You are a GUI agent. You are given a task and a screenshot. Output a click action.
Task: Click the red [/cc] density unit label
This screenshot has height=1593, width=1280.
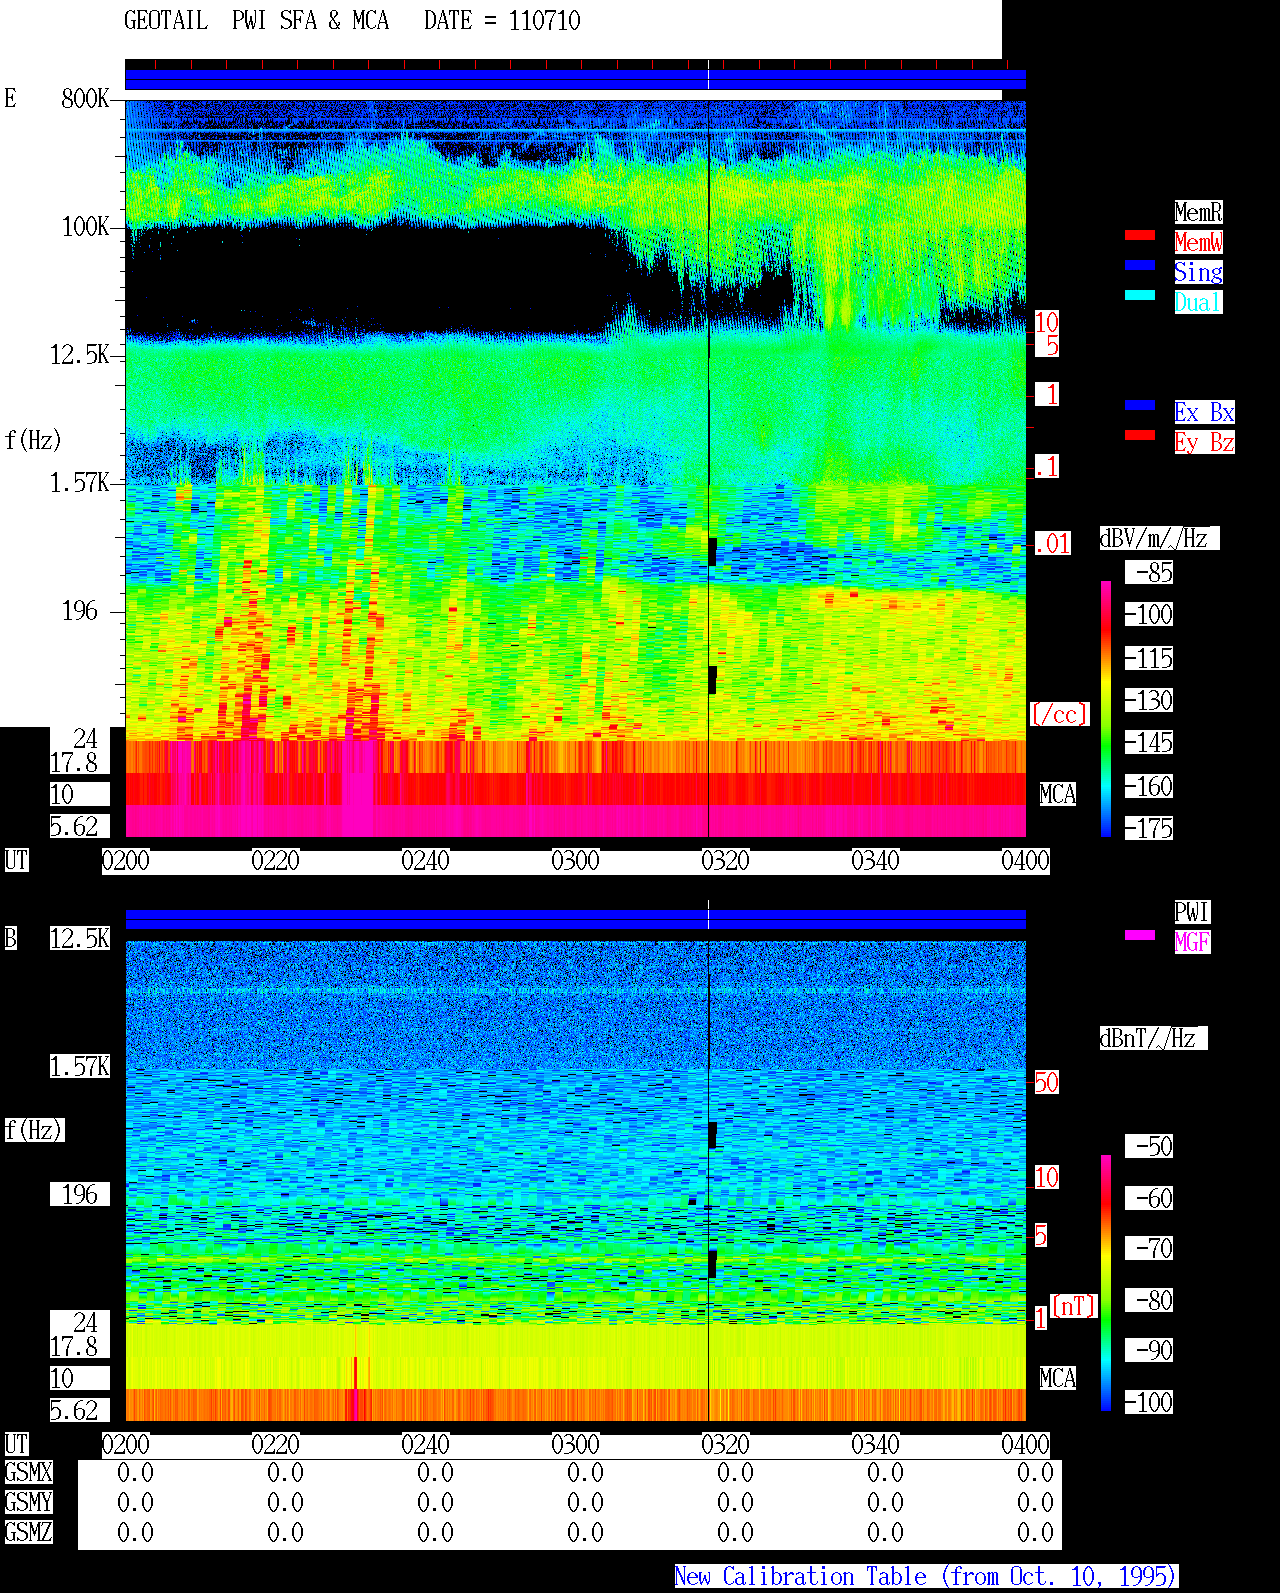1059,714
